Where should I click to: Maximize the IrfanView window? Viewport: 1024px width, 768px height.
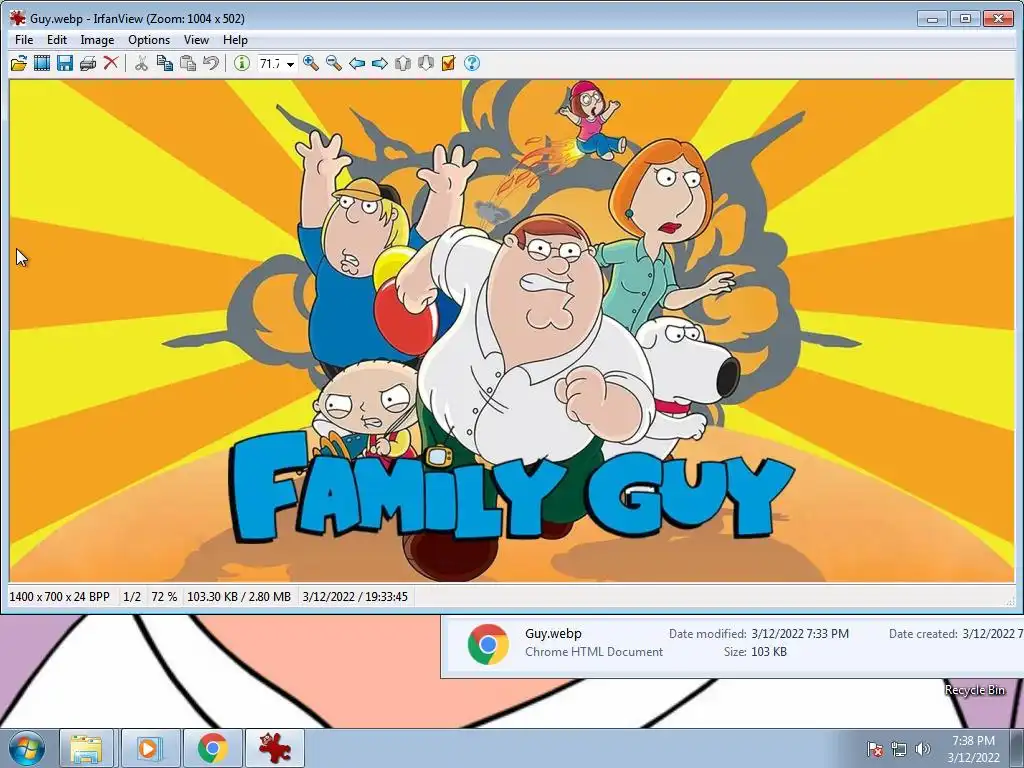tap(965, 18)
